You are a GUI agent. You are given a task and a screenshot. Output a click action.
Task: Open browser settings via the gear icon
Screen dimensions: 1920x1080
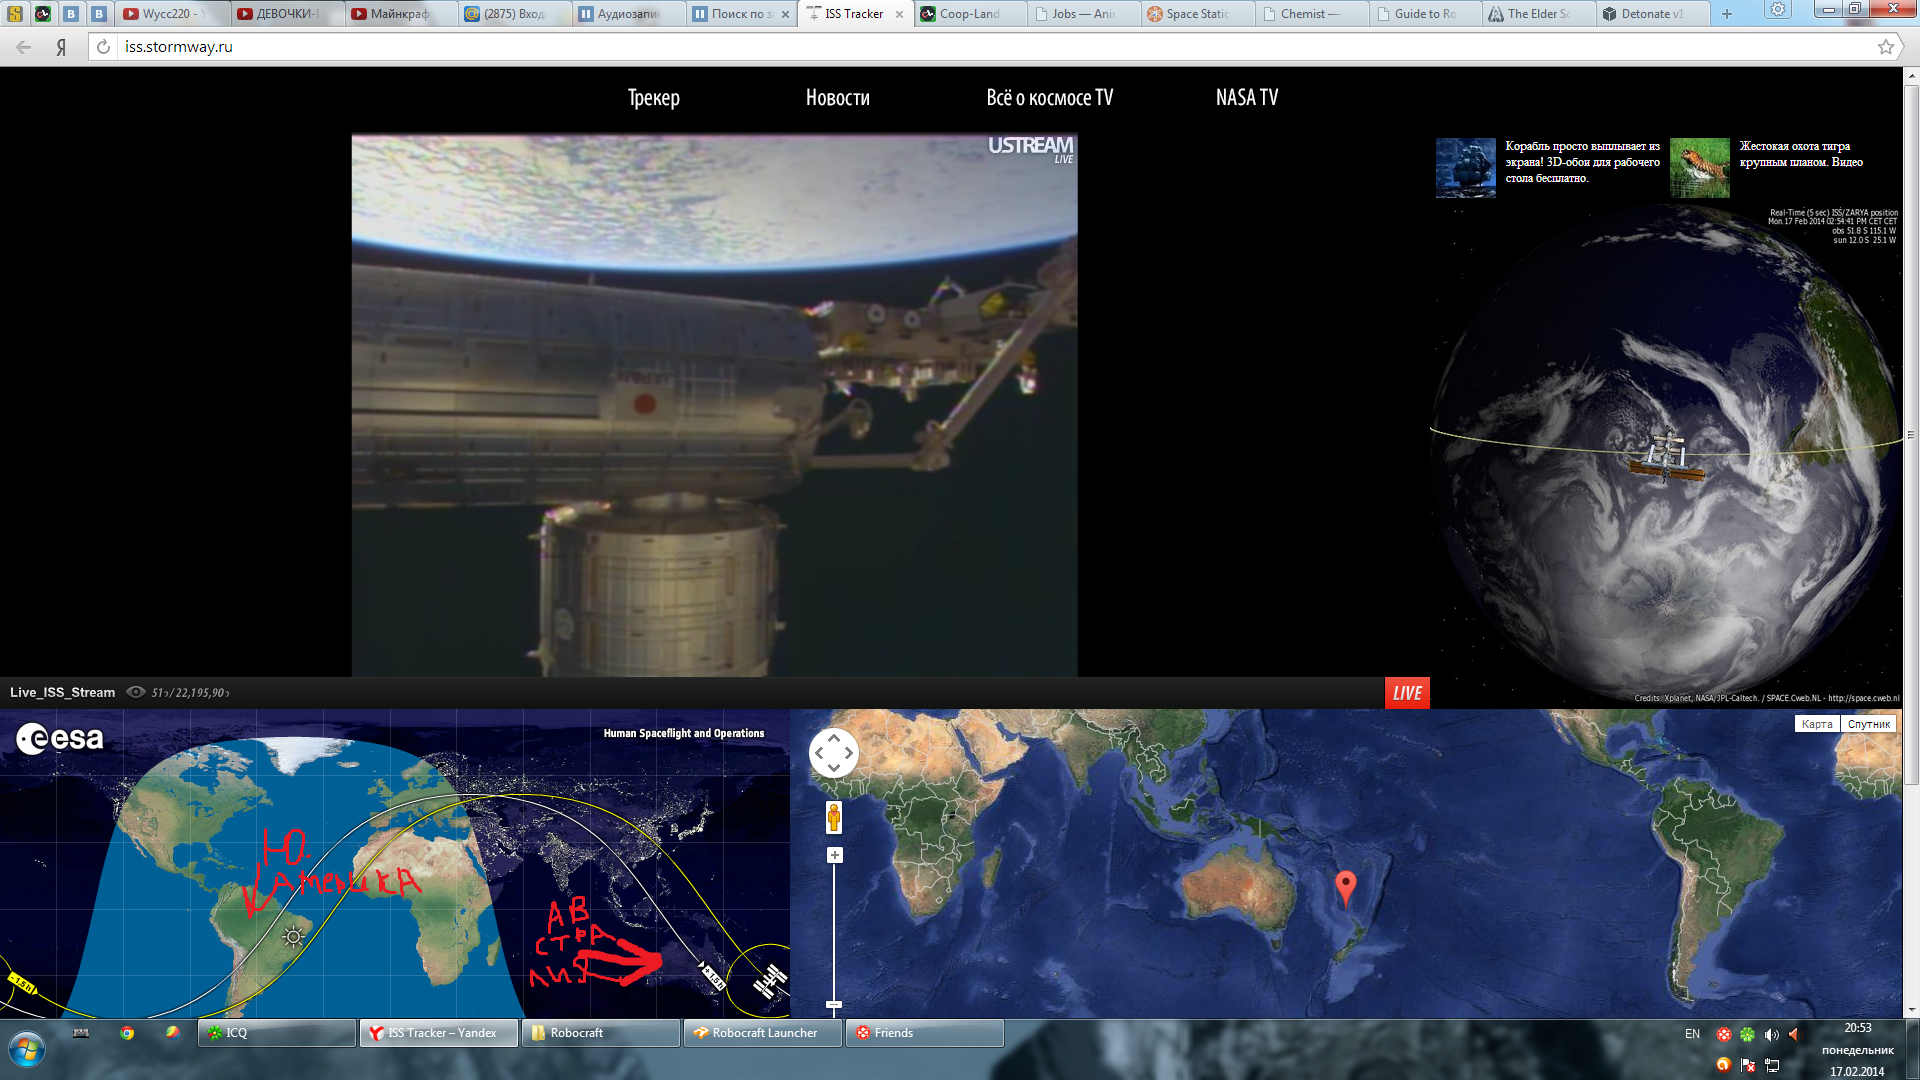pos(1778,9)
